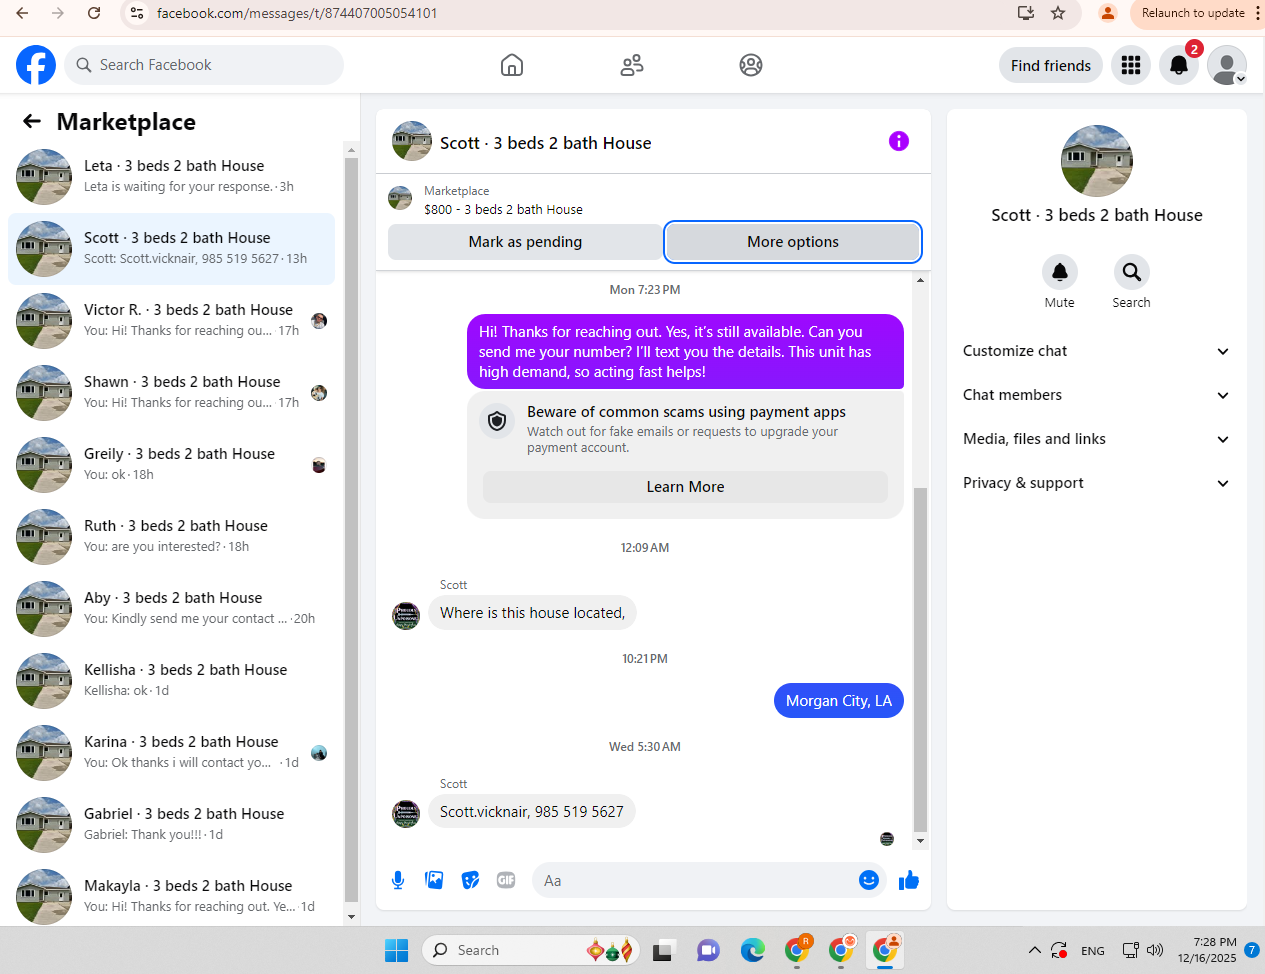This screenshot has height=974, width=1265.
Task: Open Task View on taskbar
Action: [663, 950]
